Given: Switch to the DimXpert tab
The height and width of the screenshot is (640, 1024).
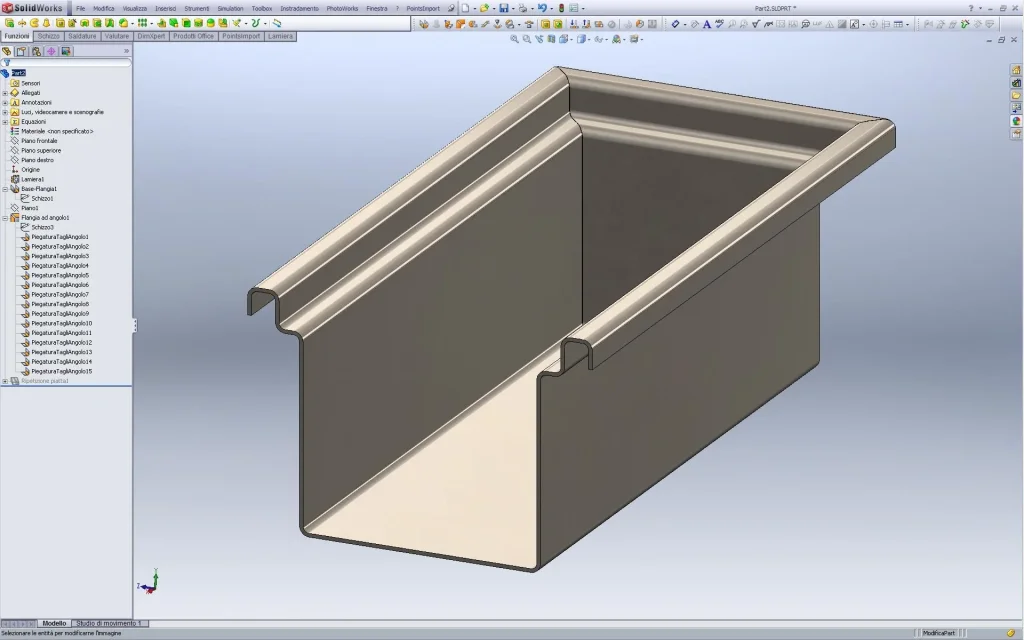Looking at the screenshot, I should click(151, 37).
